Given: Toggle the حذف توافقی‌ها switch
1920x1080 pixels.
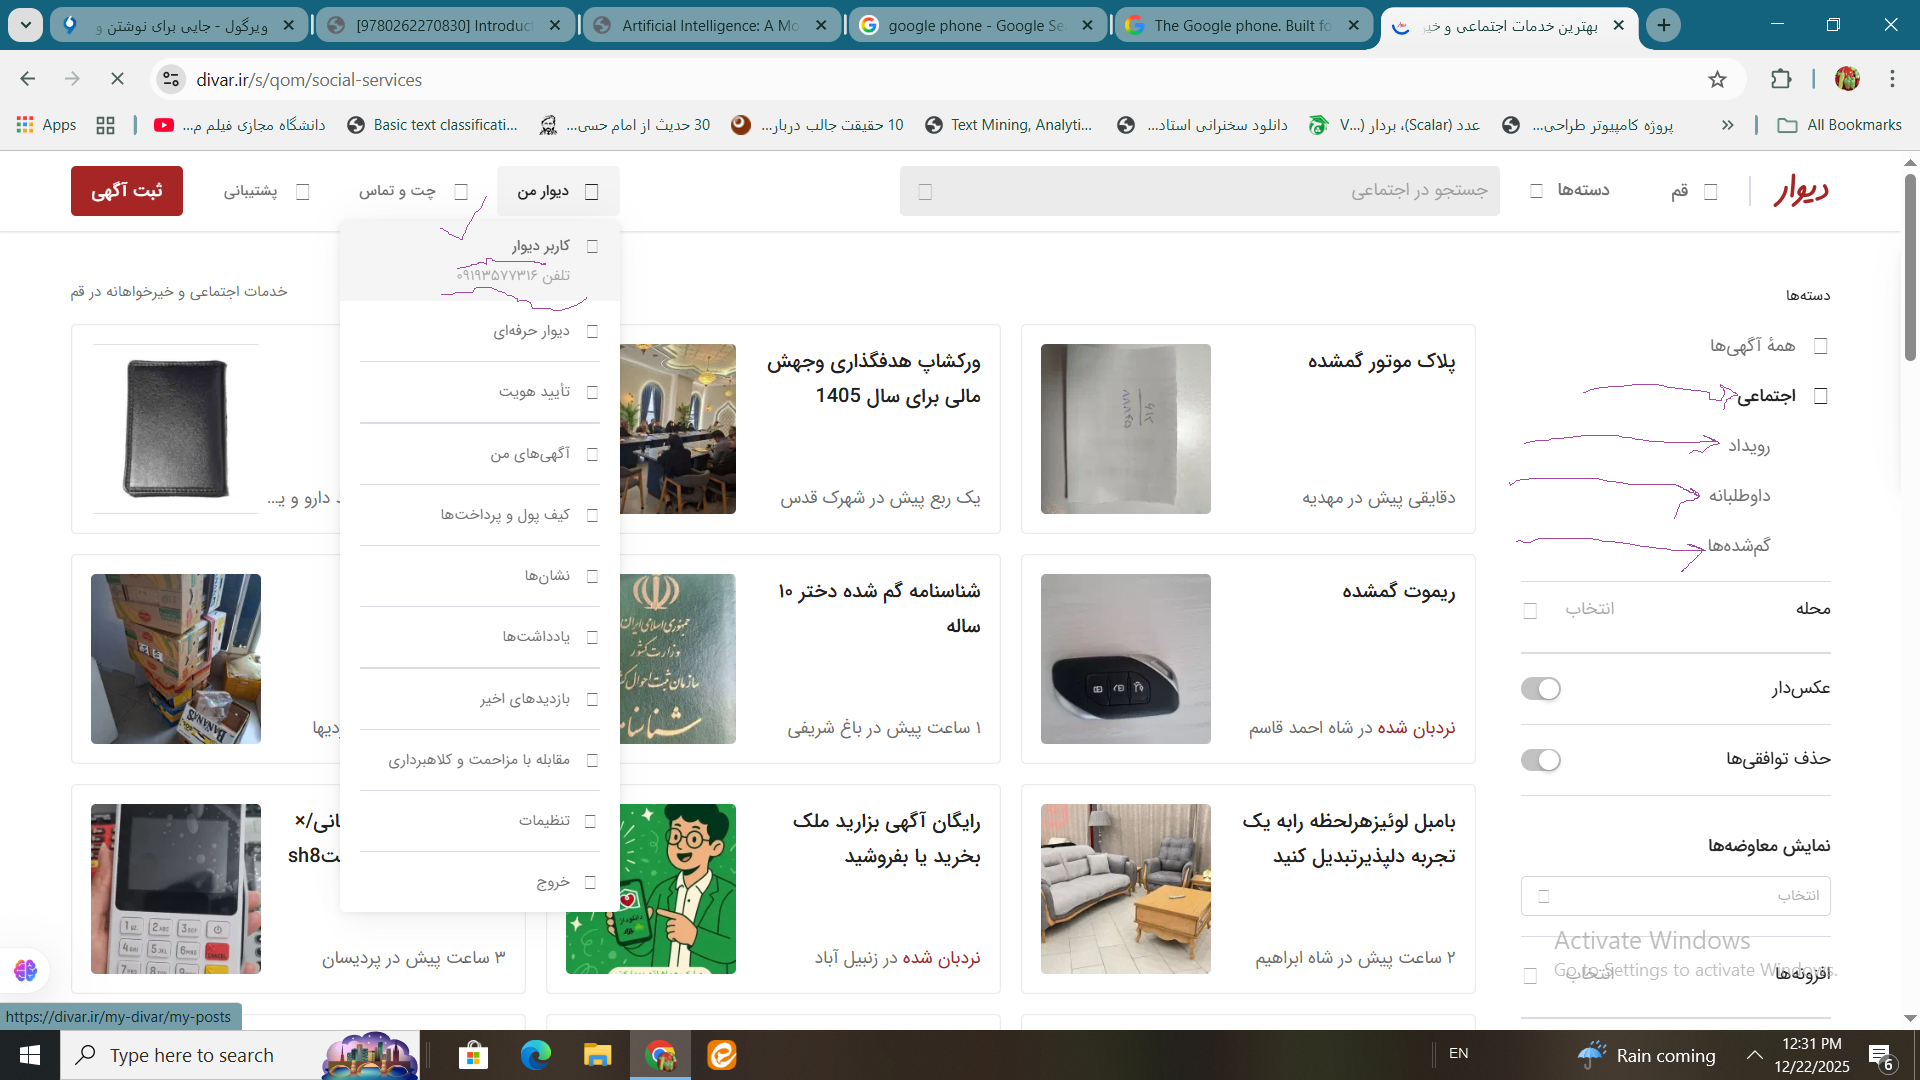Looking at the screenshot, I should pyautogui.click(x=1540, y=760).
